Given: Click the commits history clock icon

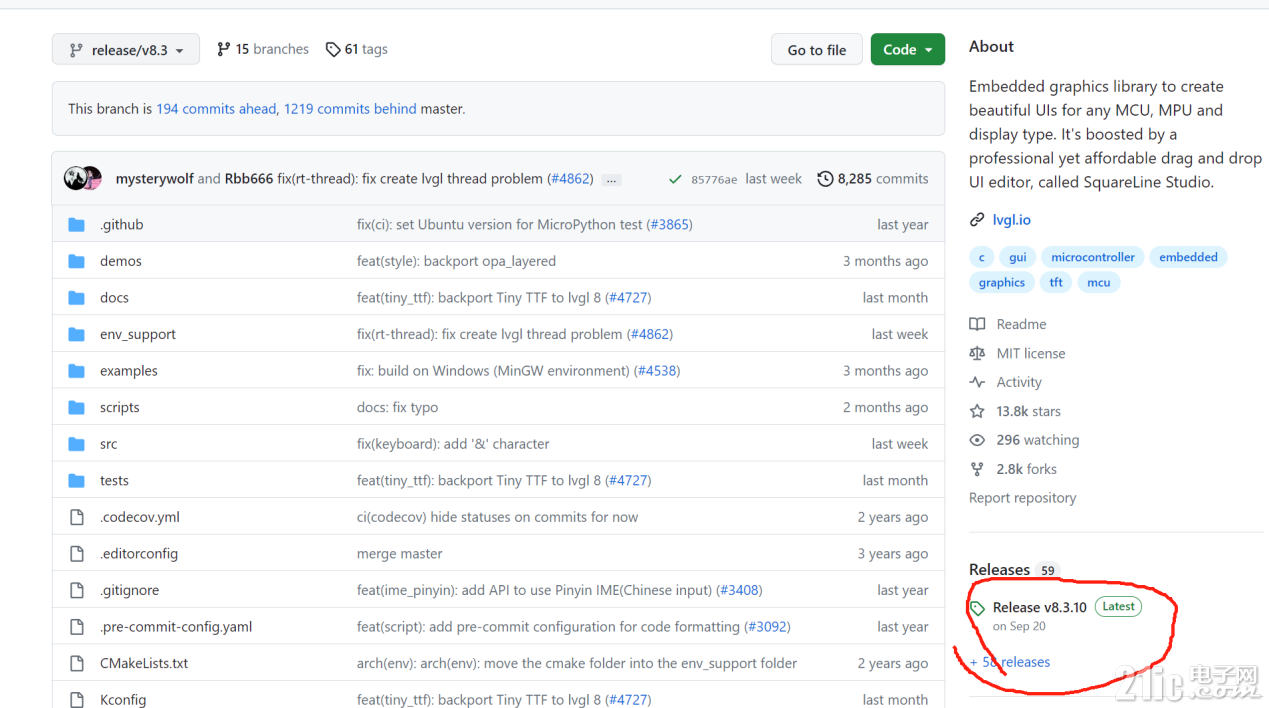Looking at the screenshot, I should click(x=825, y=179).
